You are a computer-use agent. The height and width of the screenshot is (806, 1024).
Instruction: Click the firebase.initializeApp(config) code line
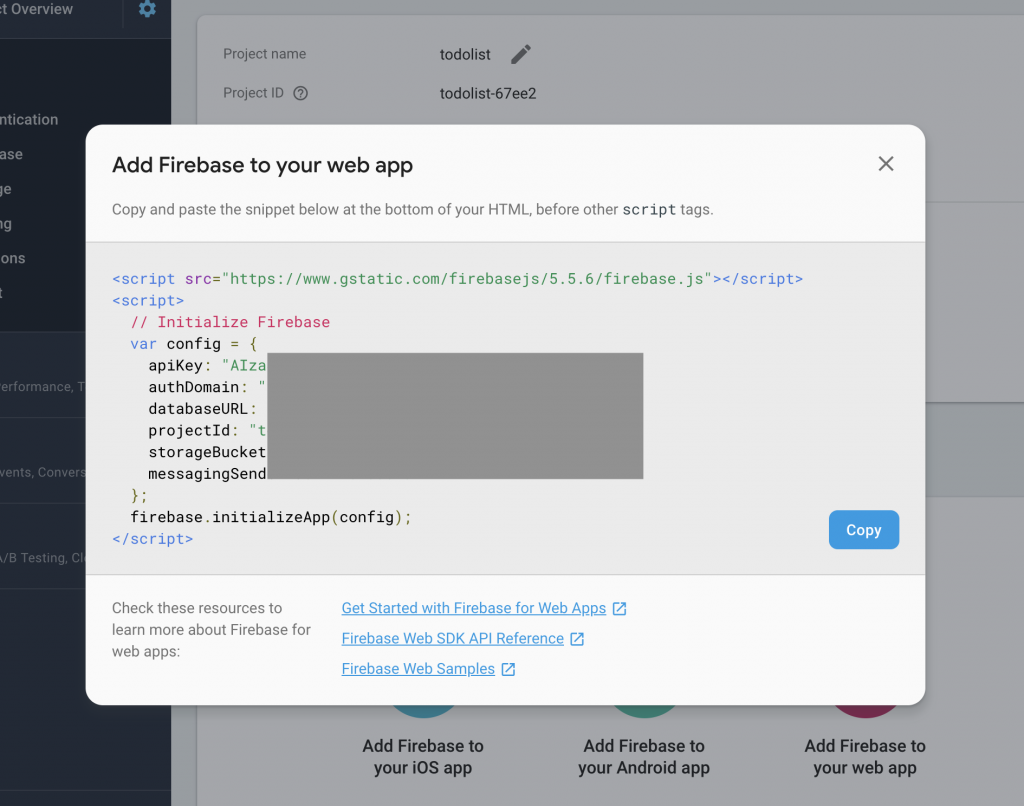[271, 517]
